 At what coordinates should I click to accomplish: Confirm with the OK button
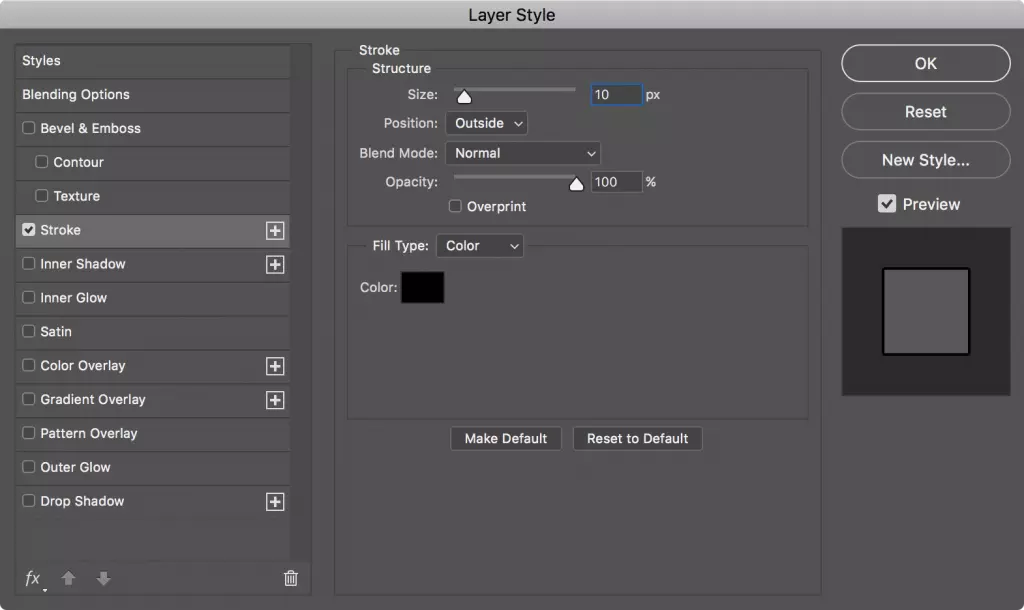925,63
